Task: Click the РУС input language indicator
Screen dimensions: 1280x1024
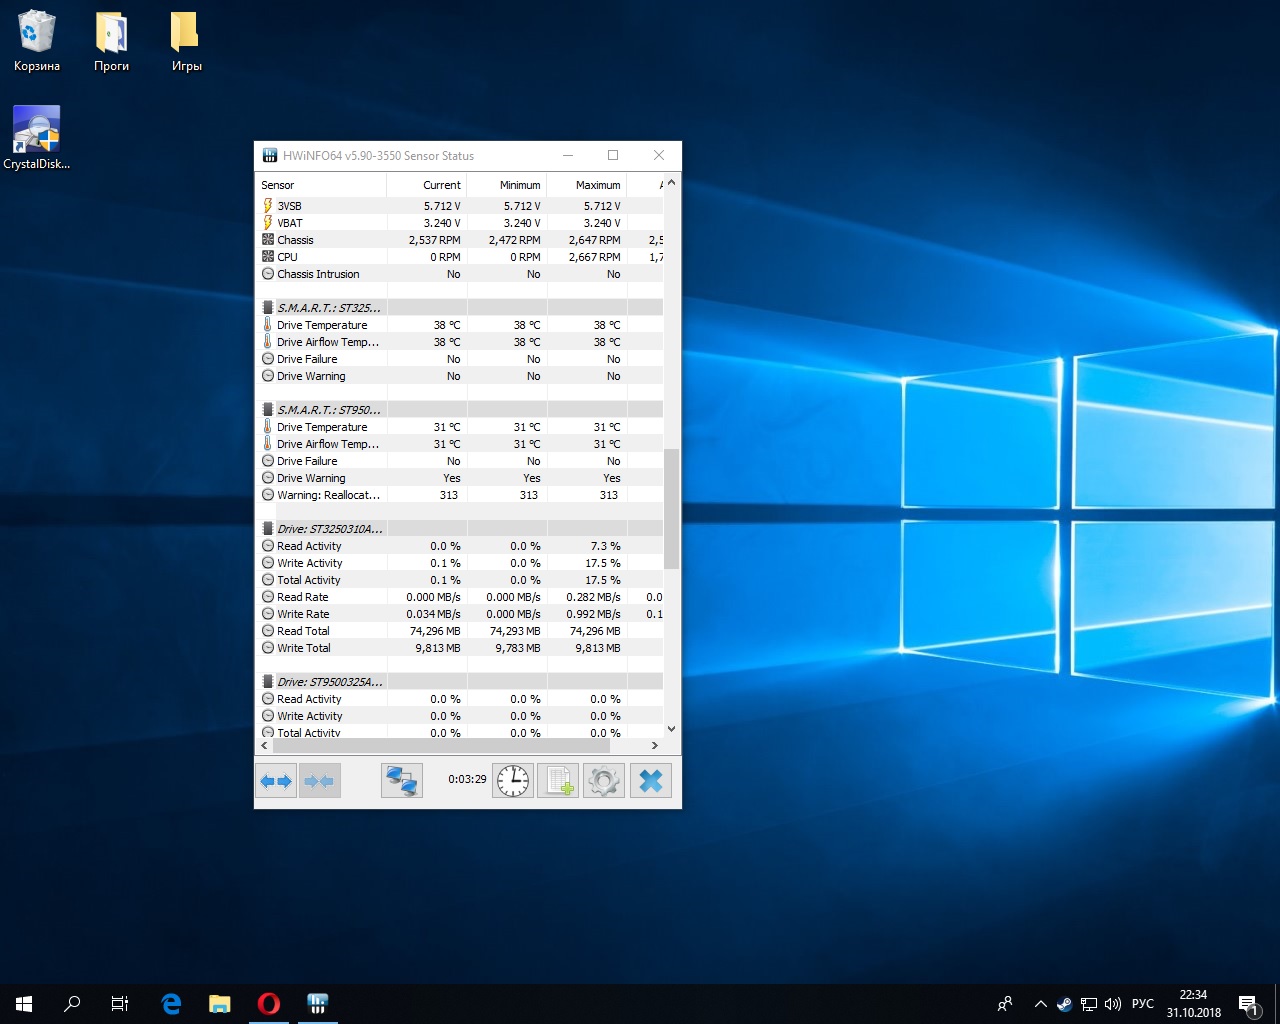Action: pos(1142,1004)
